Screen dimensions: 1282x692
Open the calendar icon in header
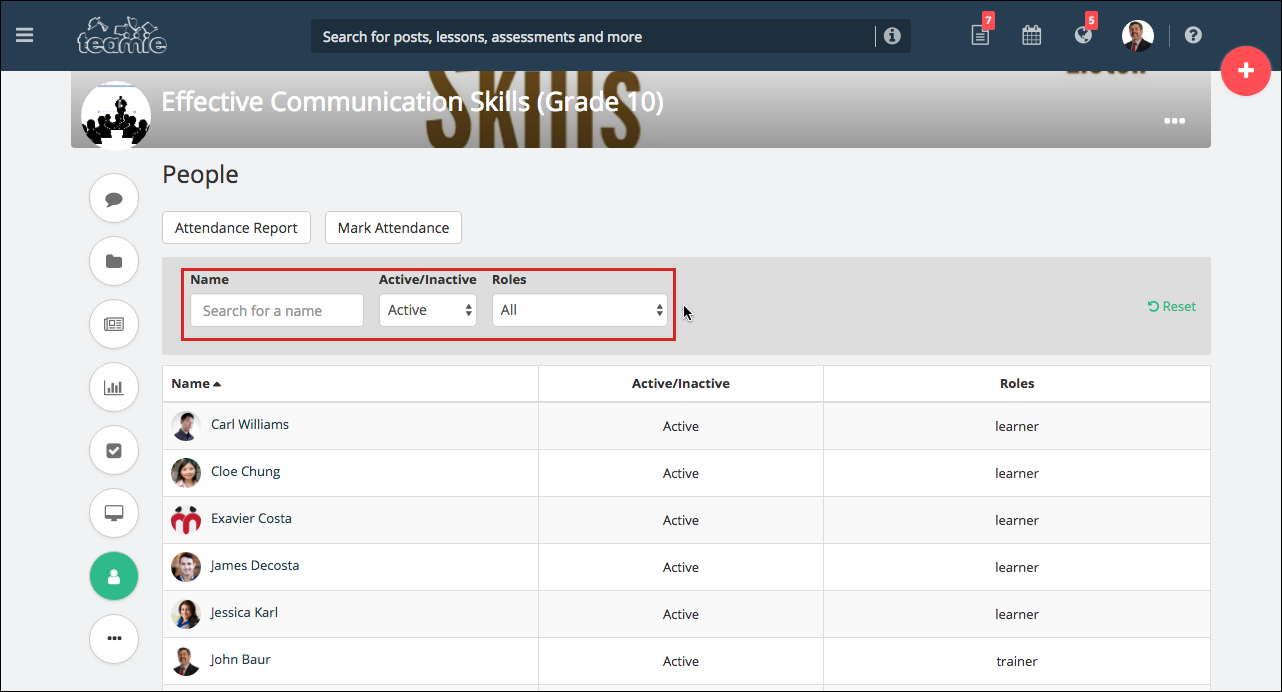coord(1031,36)
